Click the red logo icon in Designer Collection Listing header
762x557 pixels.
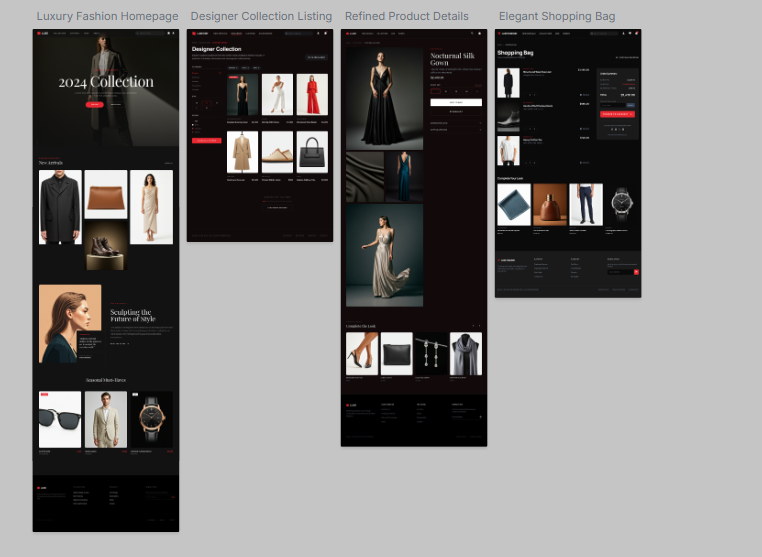click(x=194, y=33)
